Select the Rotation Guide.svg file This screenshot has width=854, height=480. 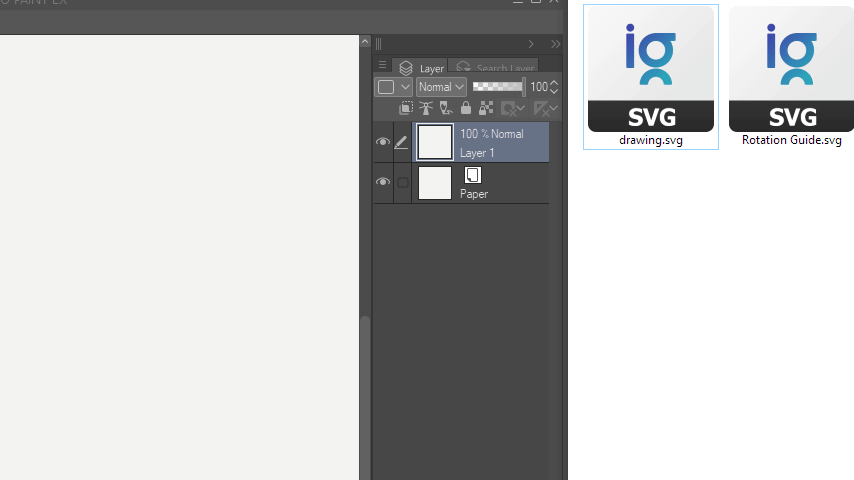[x=791, y=77]
